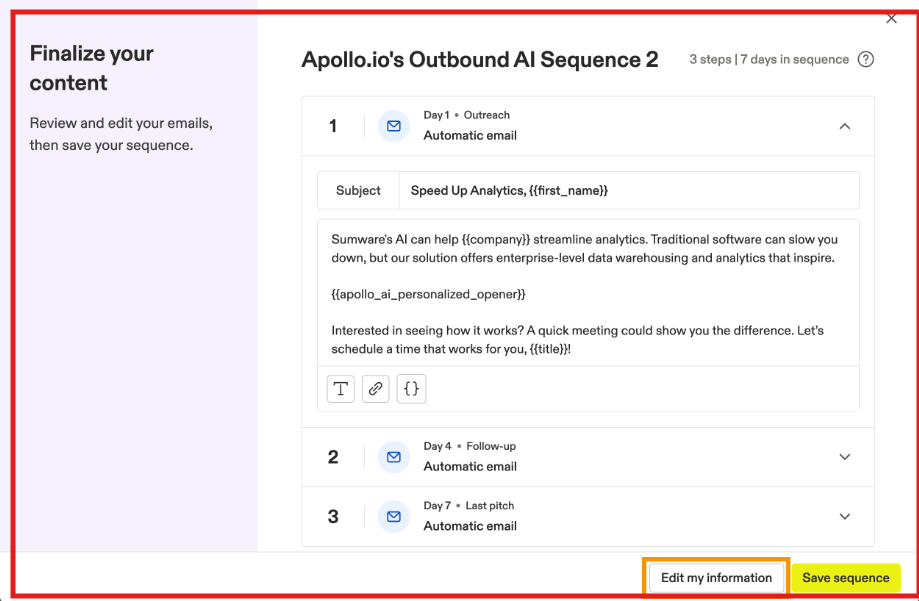Collapse the Day 1 Outreach step
919x601 pixels.
coord(844,126)
